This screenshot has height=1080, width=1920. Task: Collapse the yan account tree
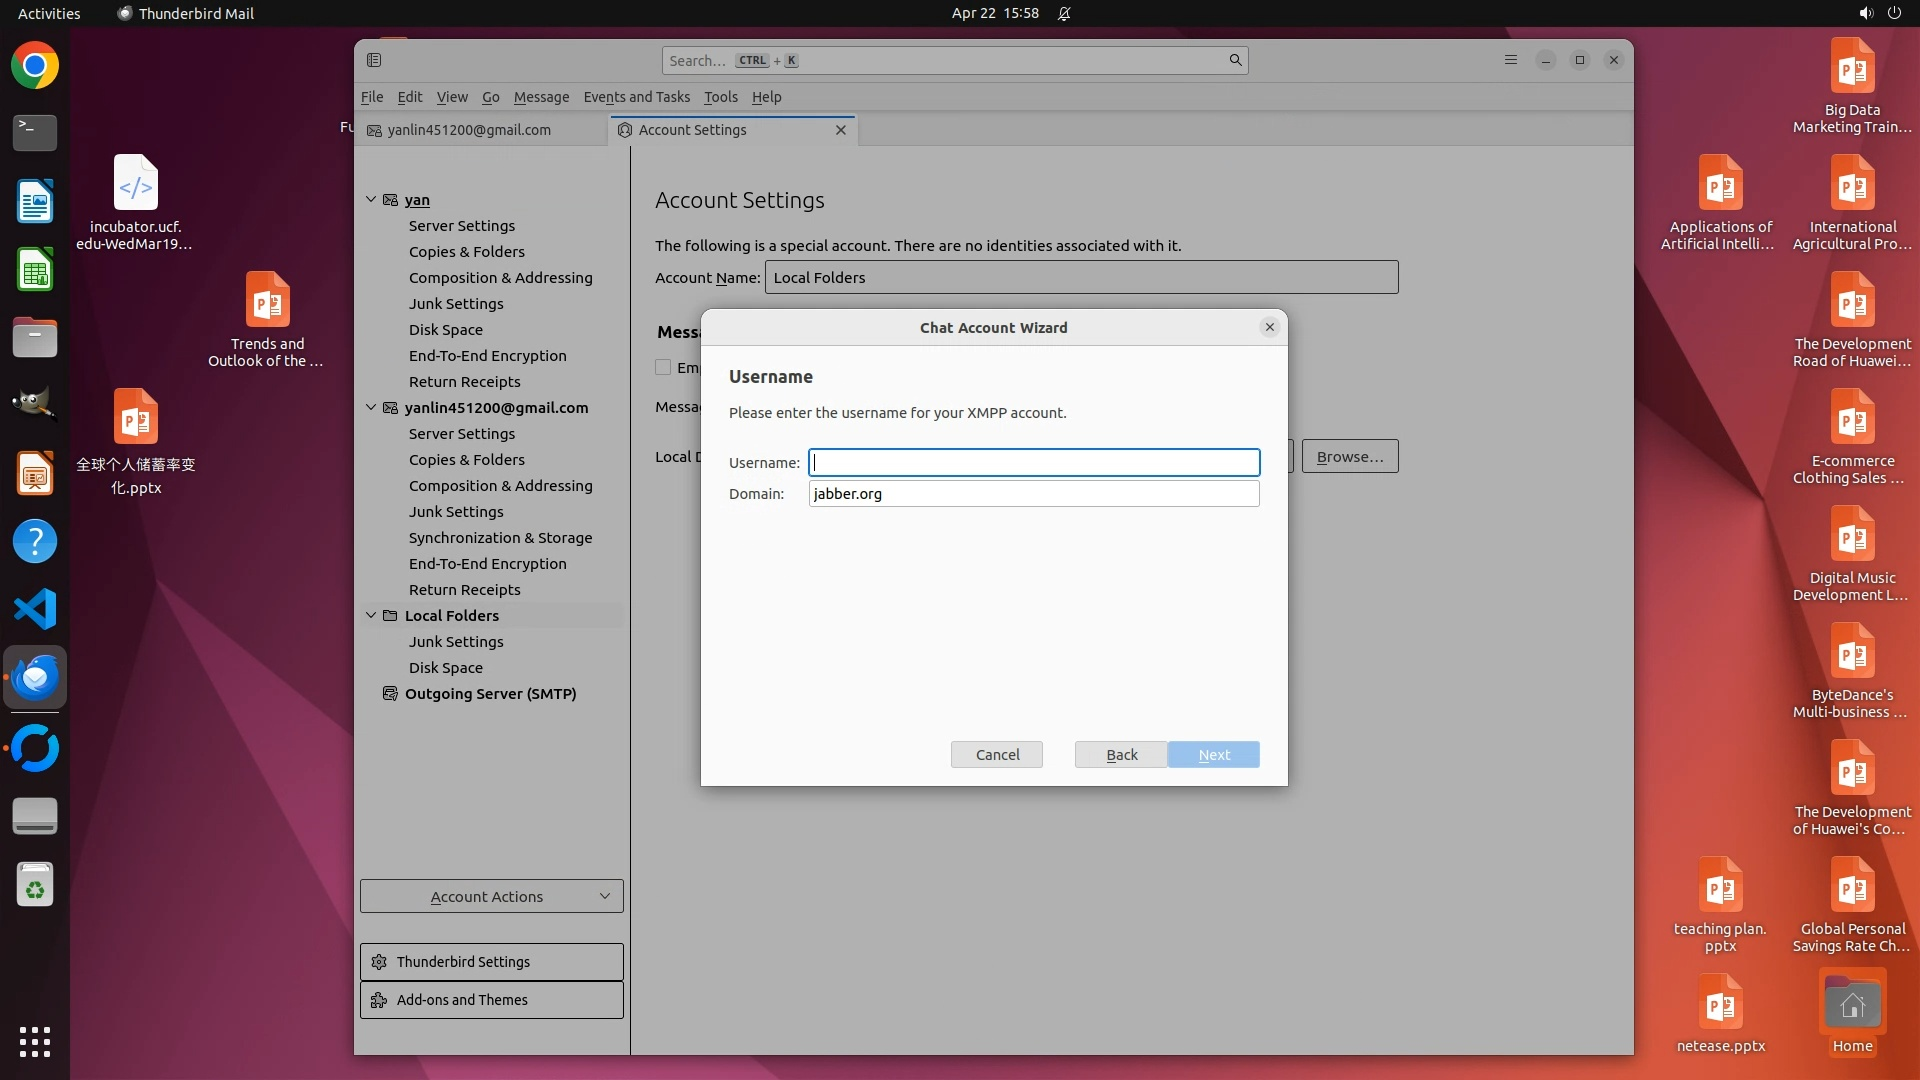point(371,200)
